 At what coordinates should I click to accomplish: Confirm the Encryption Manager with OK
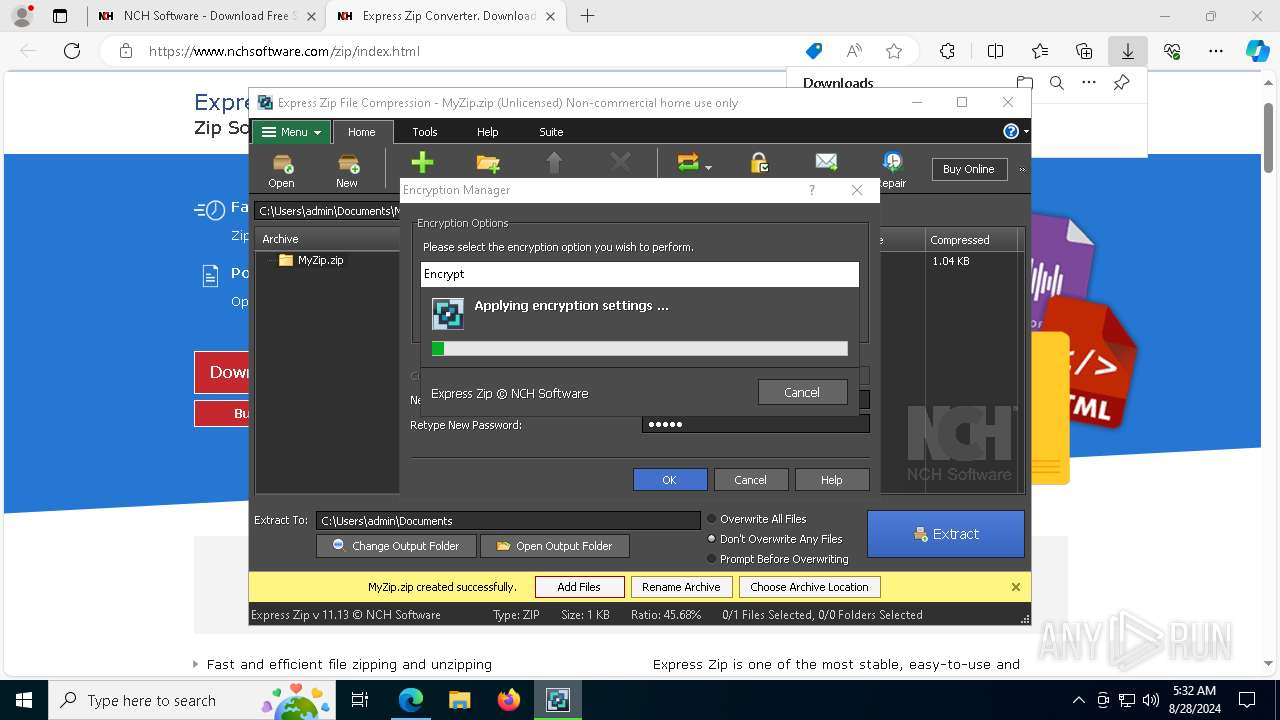669,480
